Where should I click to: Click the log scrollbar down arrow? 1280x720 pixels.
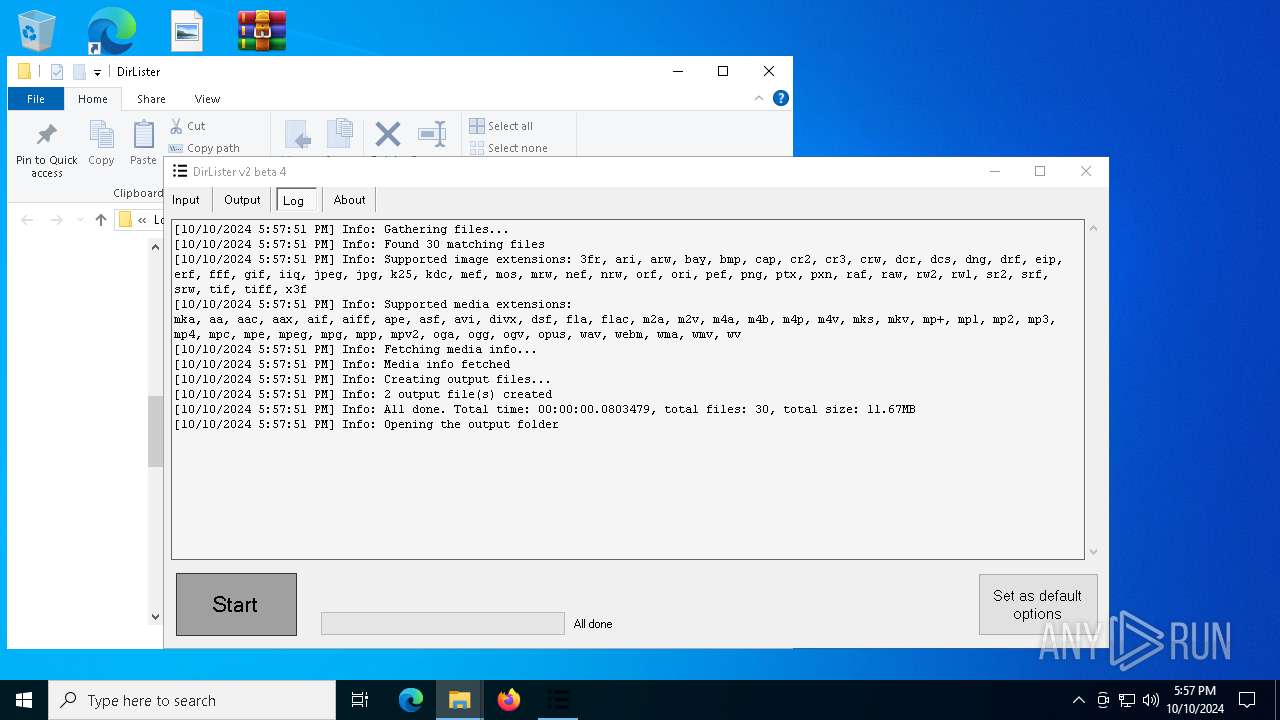tap(1093, 552)
